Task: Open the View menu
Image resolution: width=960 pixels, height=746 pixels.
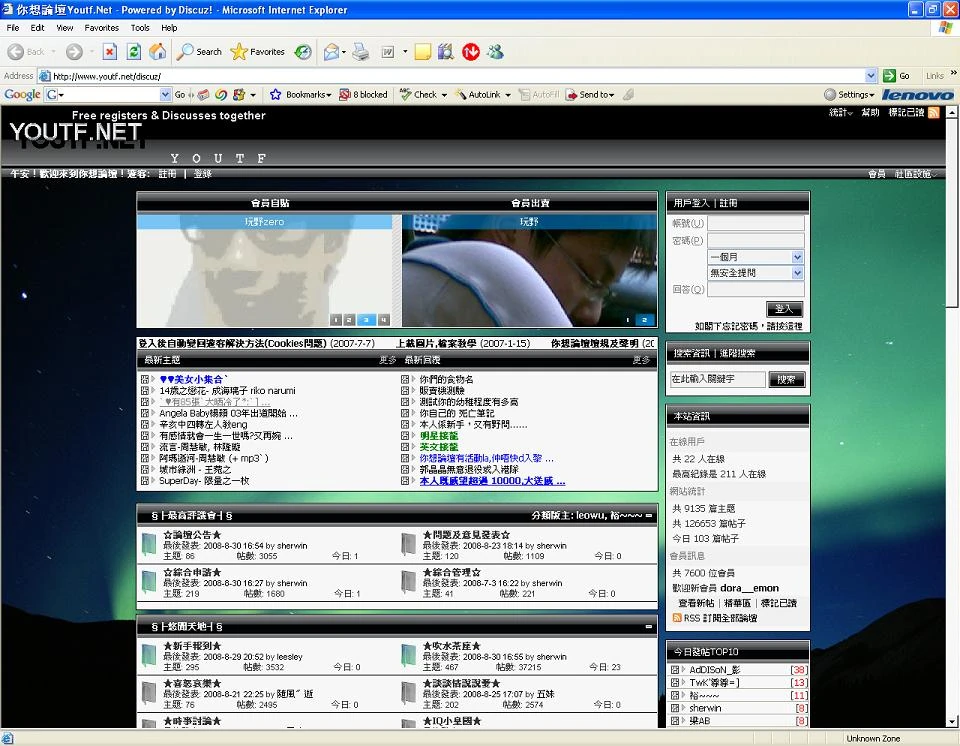Action: tap(65, 28)
